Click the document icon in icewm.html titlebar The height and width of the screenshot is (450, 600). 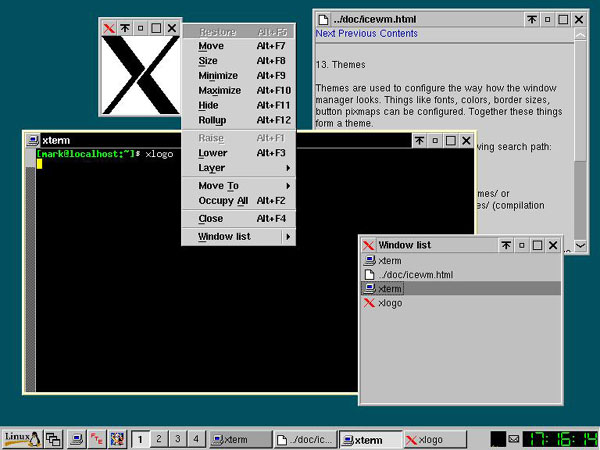click(323, 20)
